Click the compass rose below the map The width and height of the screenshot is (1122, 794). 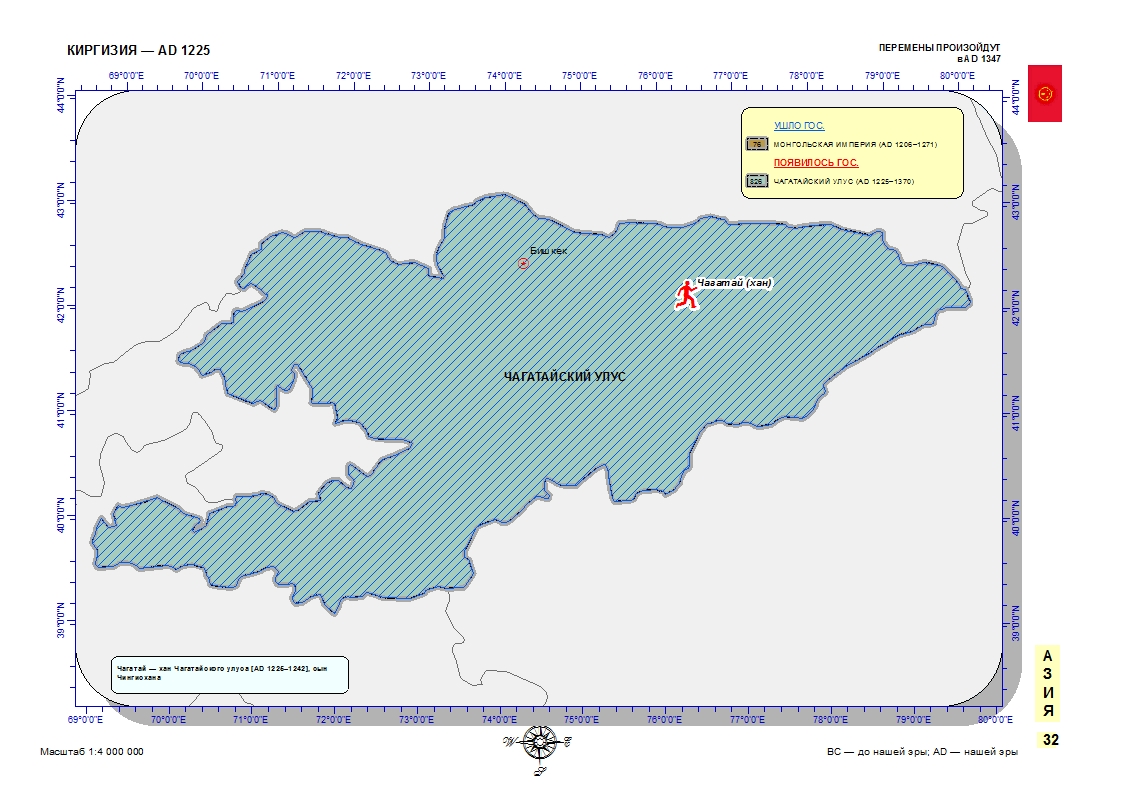pyautogui.click(x=538, y=743)
